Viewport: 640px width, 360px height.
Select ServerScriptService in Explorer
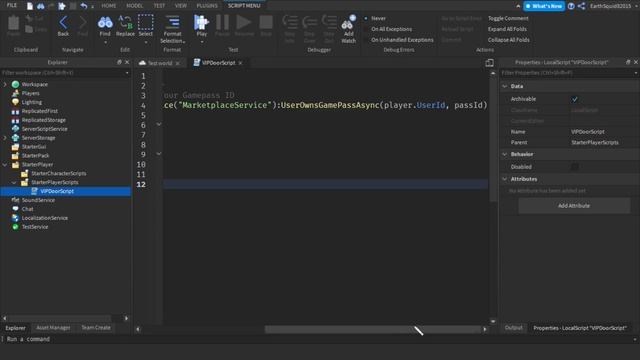44,129
